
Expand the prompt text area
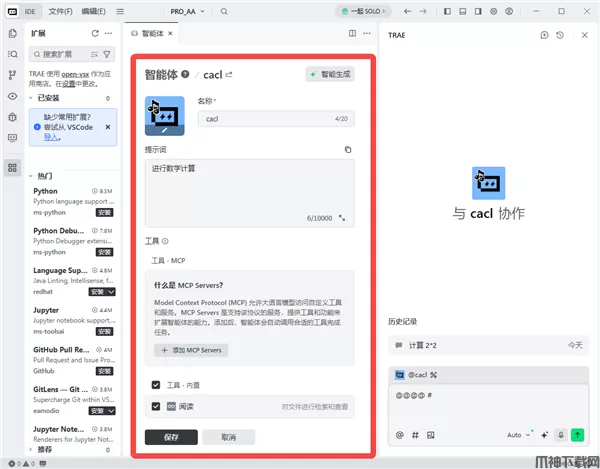tap(342, 218)
